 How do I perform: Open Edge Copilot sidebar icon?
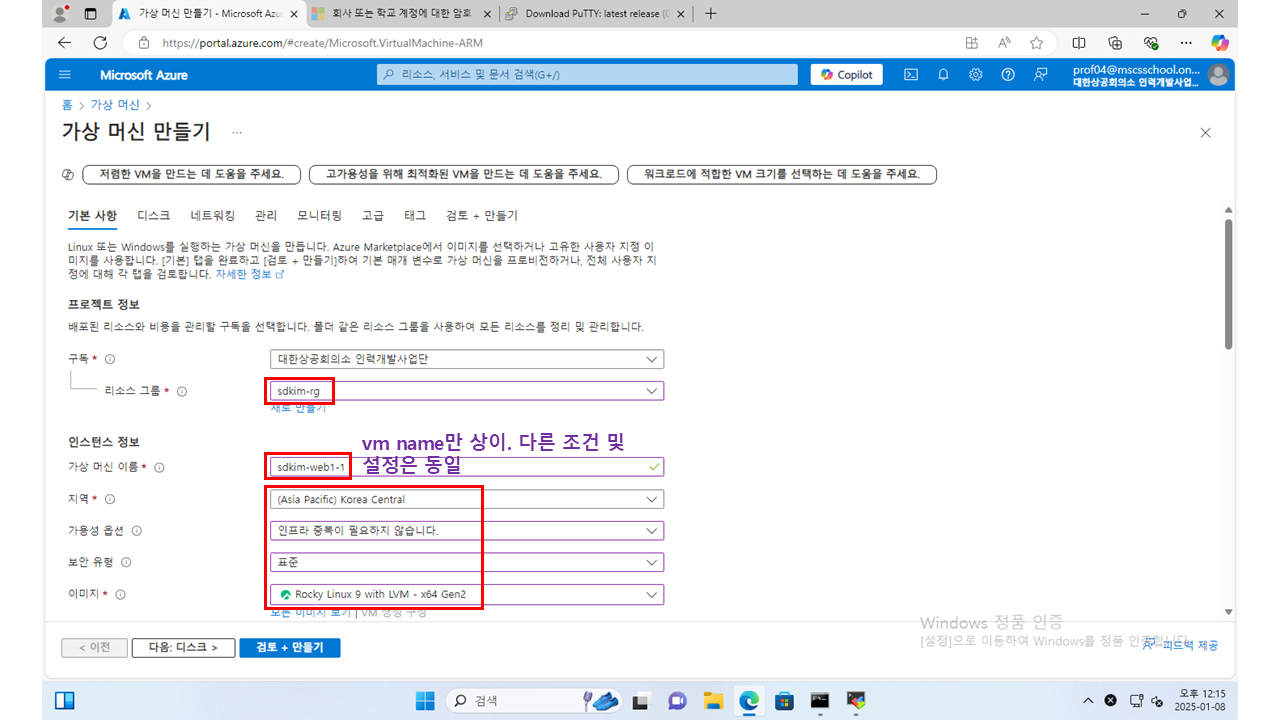pyautogui.click(x=1219, y=43)
